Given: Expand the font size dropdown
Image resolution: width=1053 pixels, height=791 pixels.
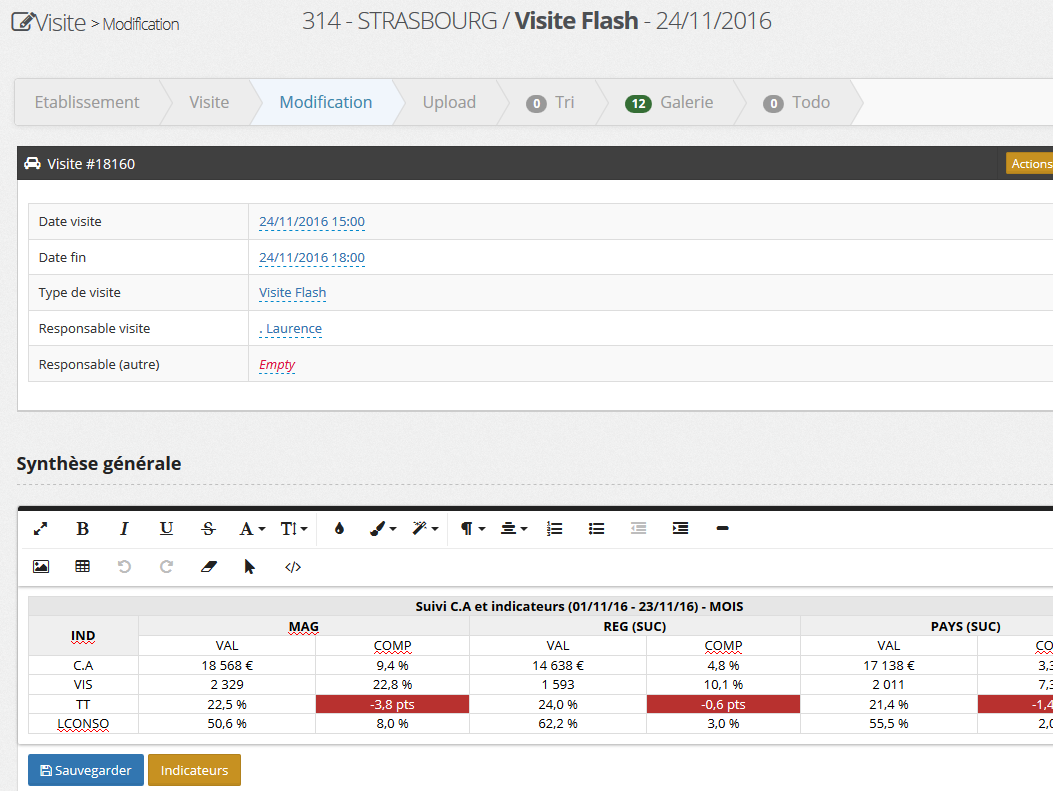Looking at the screenshot, I should pos(294,529).
